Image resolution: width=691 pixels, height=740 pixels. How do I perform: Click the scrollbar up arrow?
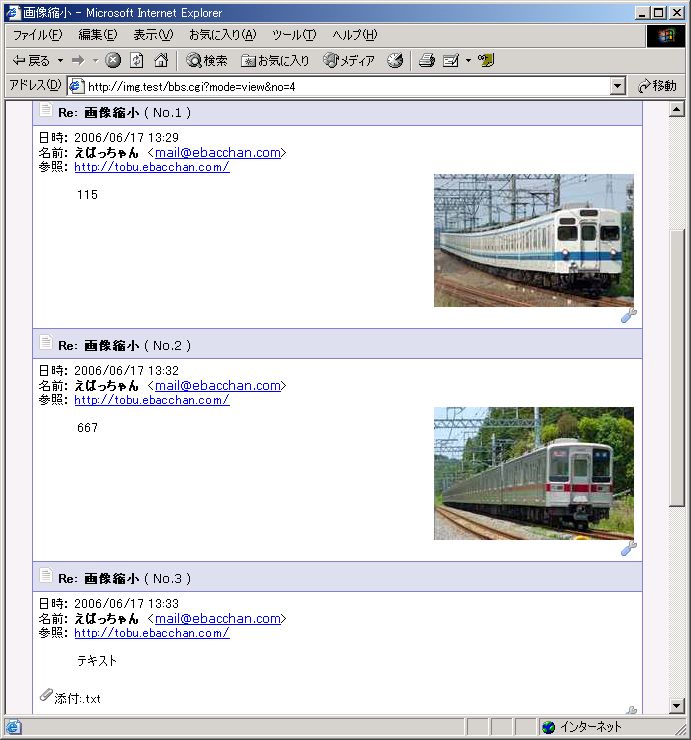coord(676,109)
